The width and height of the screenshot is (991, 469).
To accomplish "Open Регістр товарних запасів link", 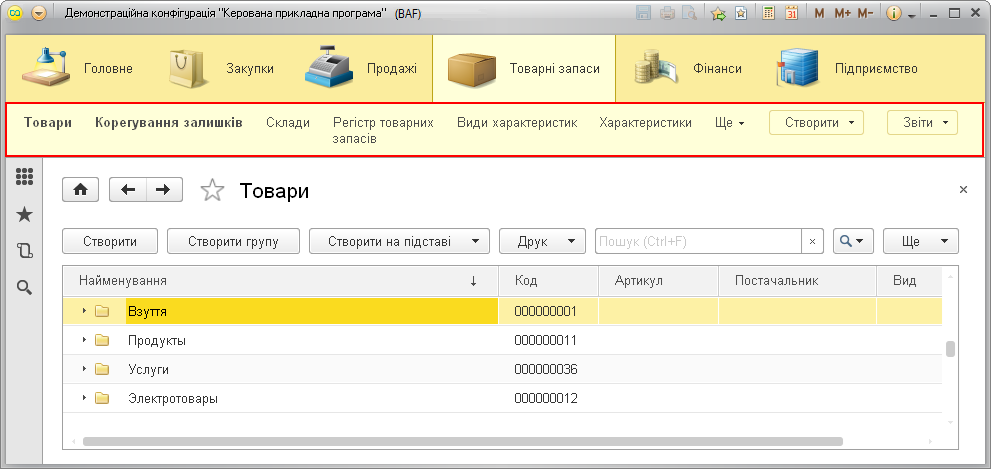I will click(x=383, y=130).
